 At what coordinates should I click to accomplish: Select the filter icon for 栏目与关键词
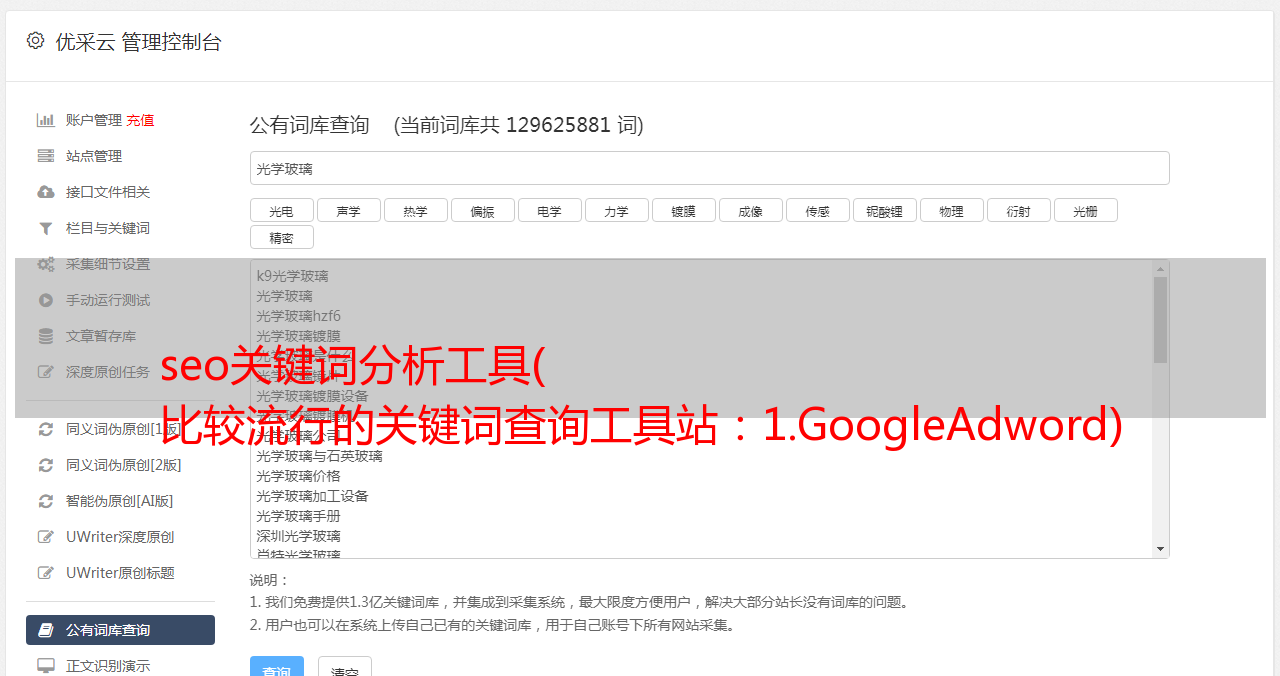coord(46,228)
